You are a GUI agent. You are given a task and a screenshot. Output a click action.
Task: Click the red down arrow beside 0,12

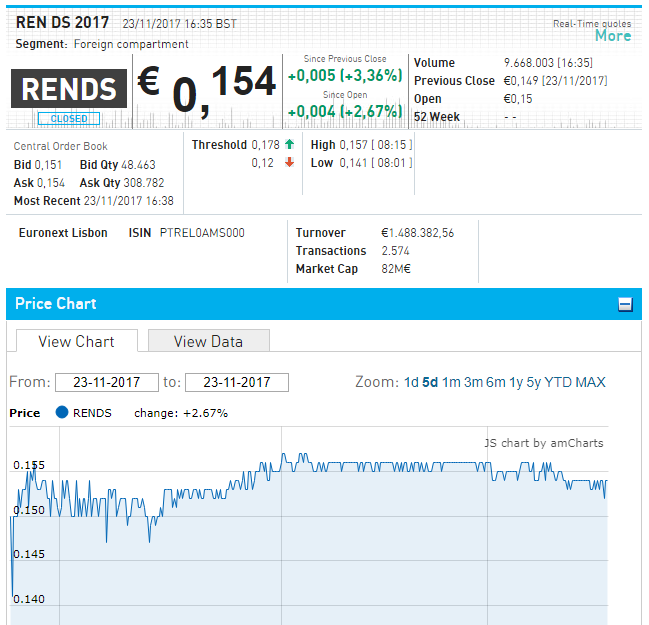(289, 162)
